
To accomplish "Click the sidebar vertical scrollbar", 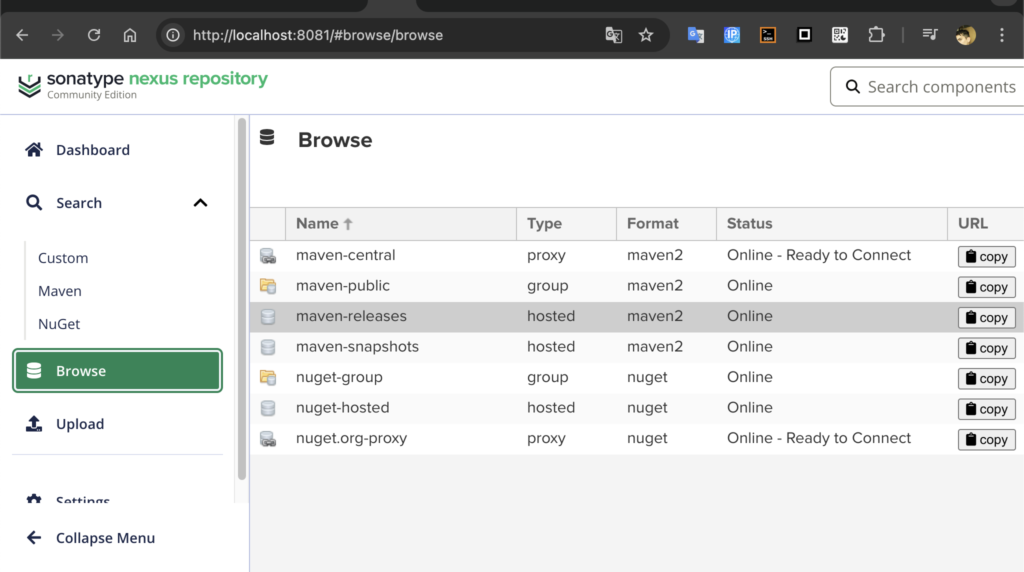I will (241, 300).
